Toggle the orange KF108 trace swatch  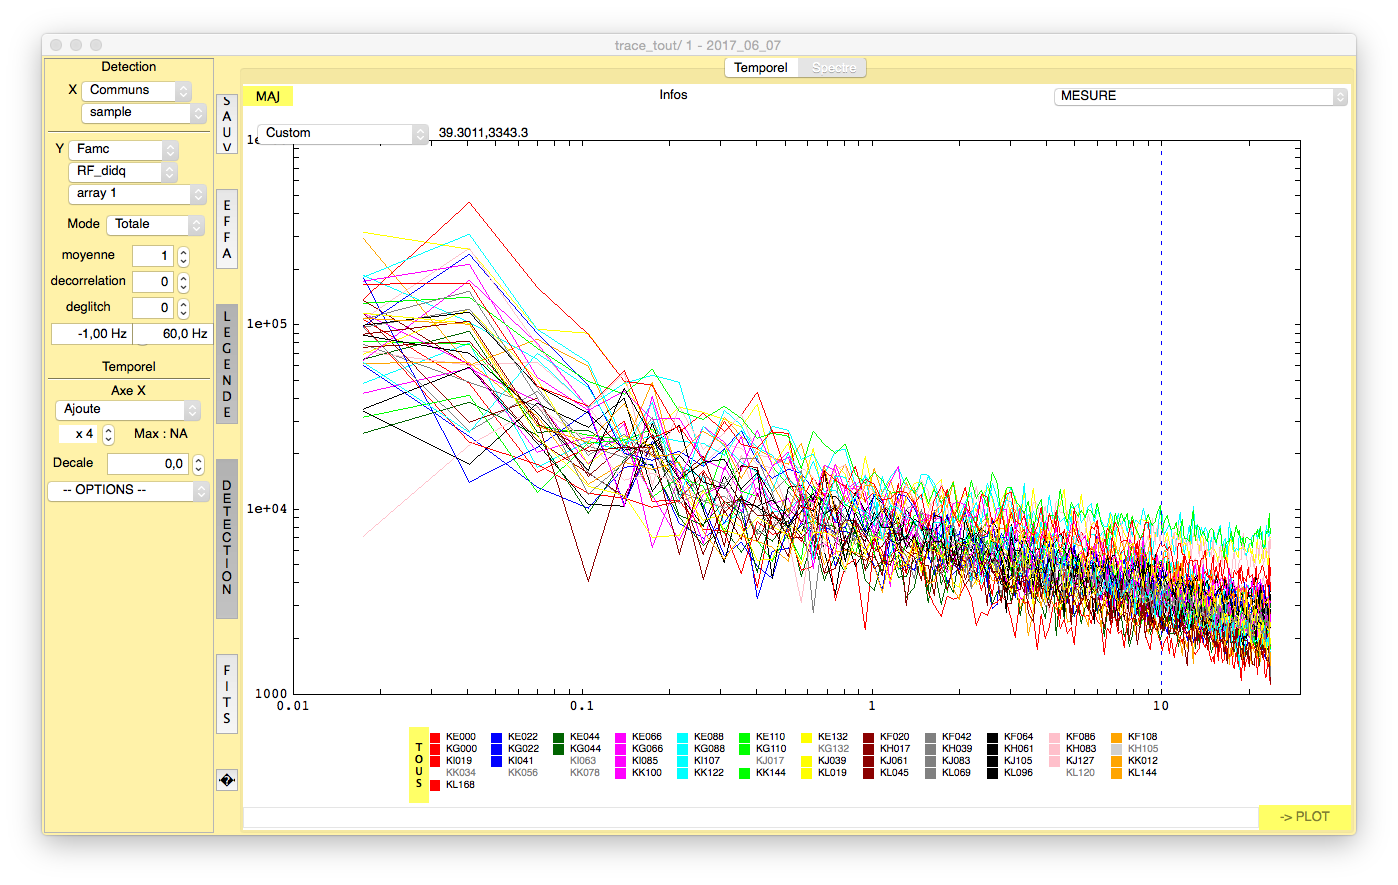coord(1117,737)
